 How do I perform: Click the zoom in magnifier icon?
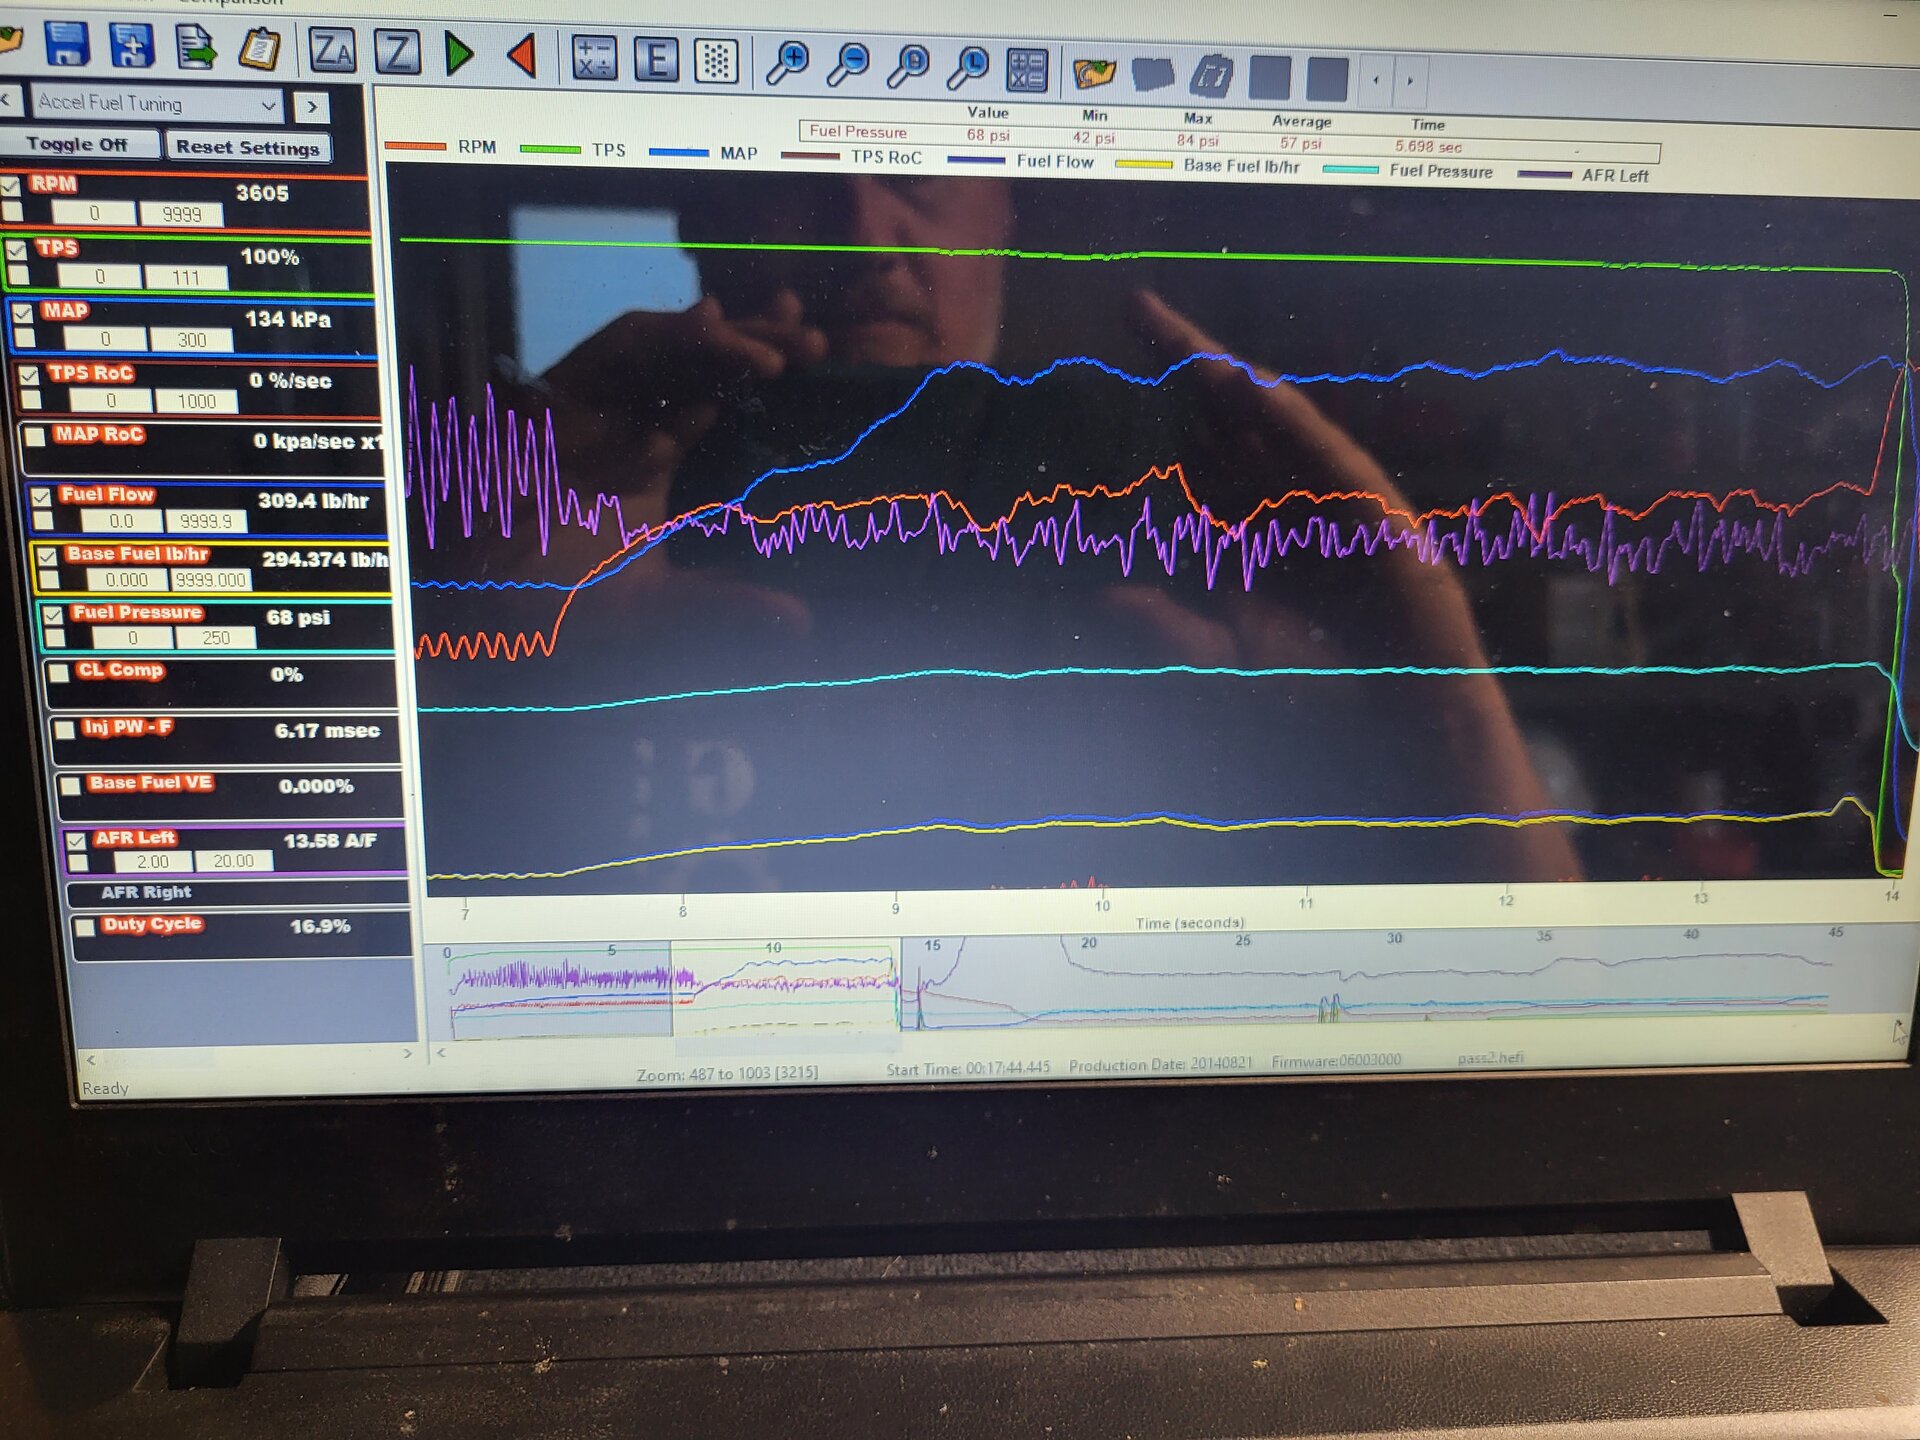point(788,62)
